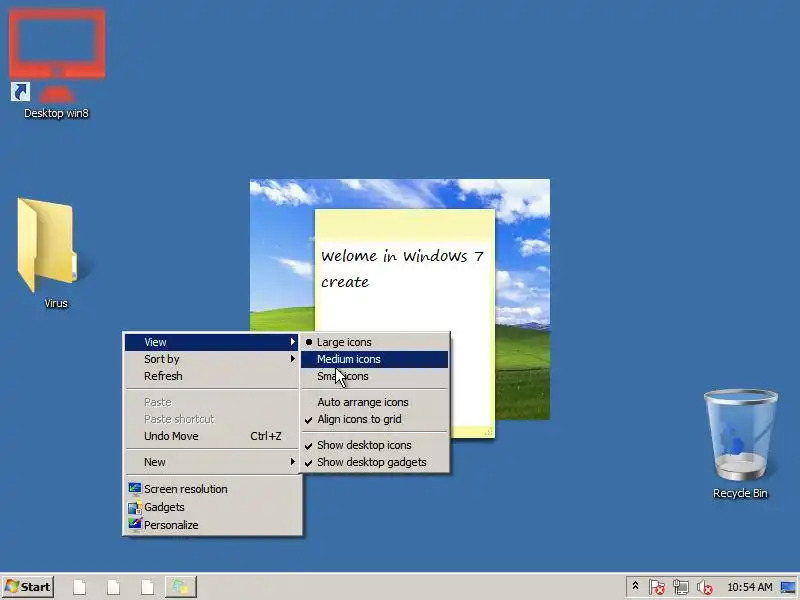Toggle Auto arrange icons
800x600 pixels.
tap(374, 402)
